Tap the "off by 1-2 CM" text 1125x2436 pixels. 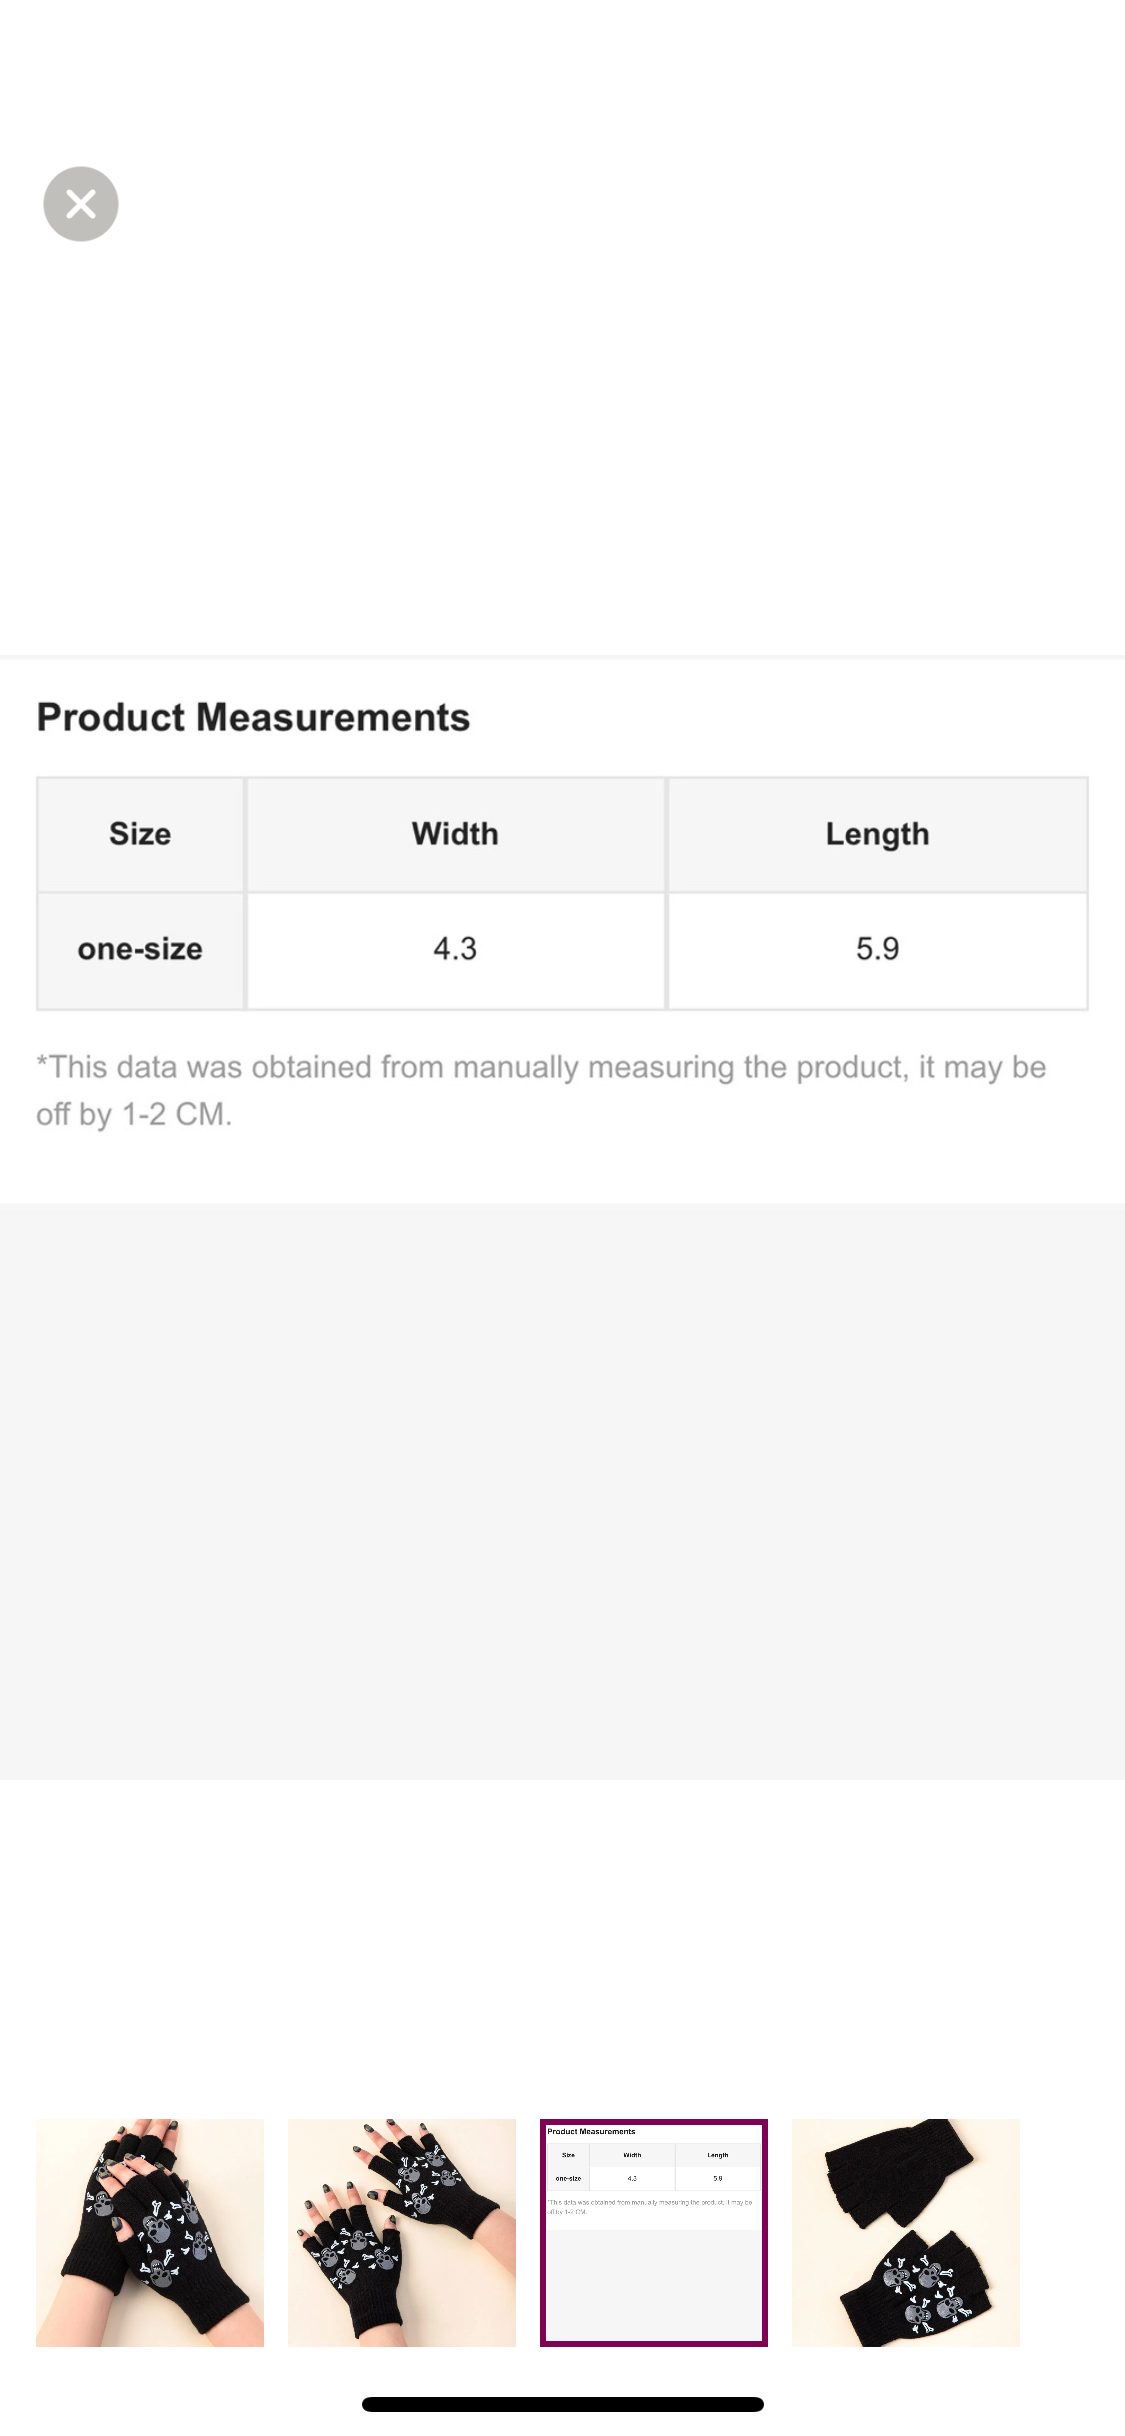tap(134, 1114)
